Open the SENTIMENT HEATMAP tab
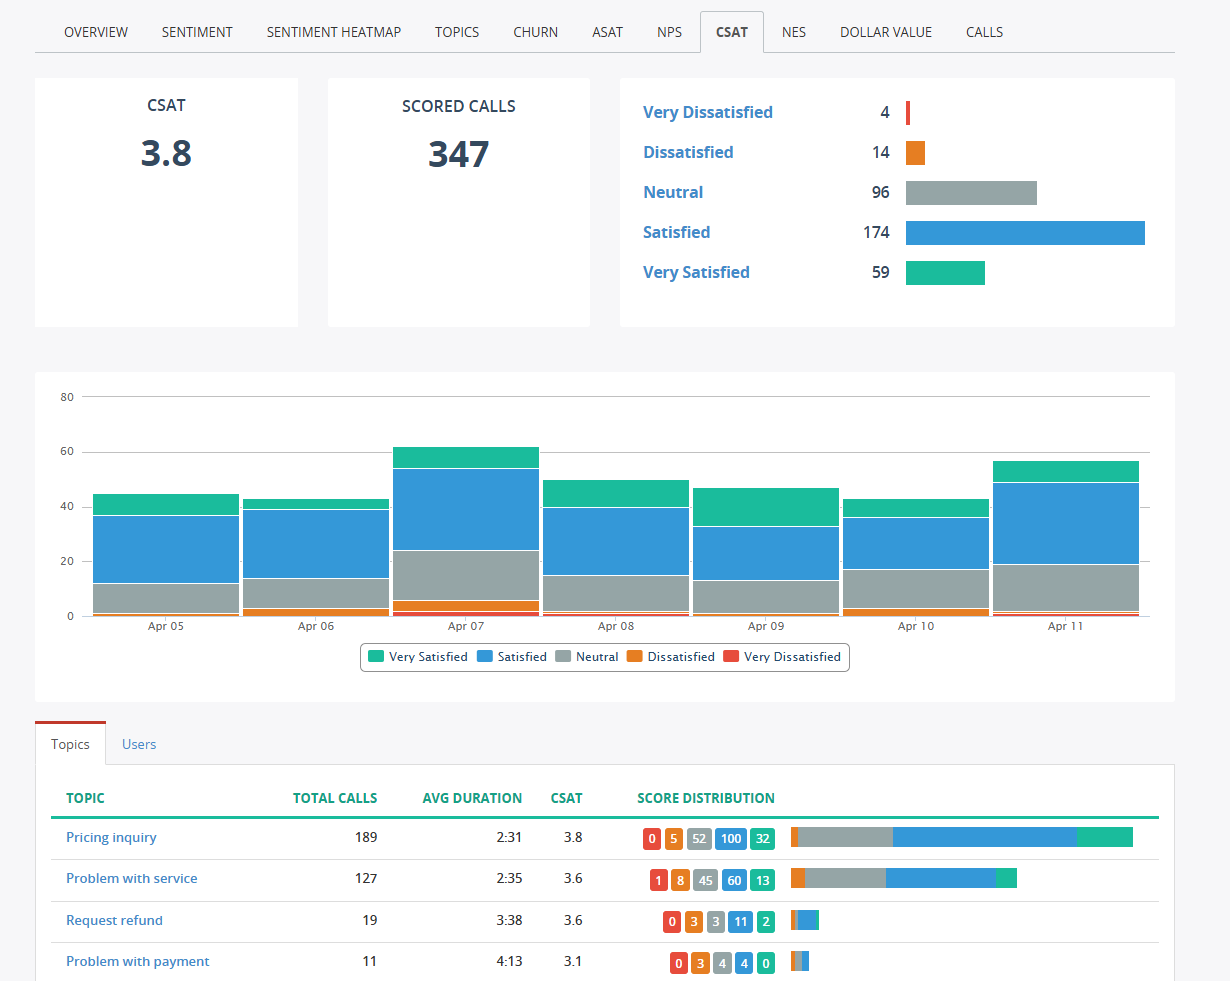Image resolution: width=1230 pixels, height=981 pixels. click(333, 31)
